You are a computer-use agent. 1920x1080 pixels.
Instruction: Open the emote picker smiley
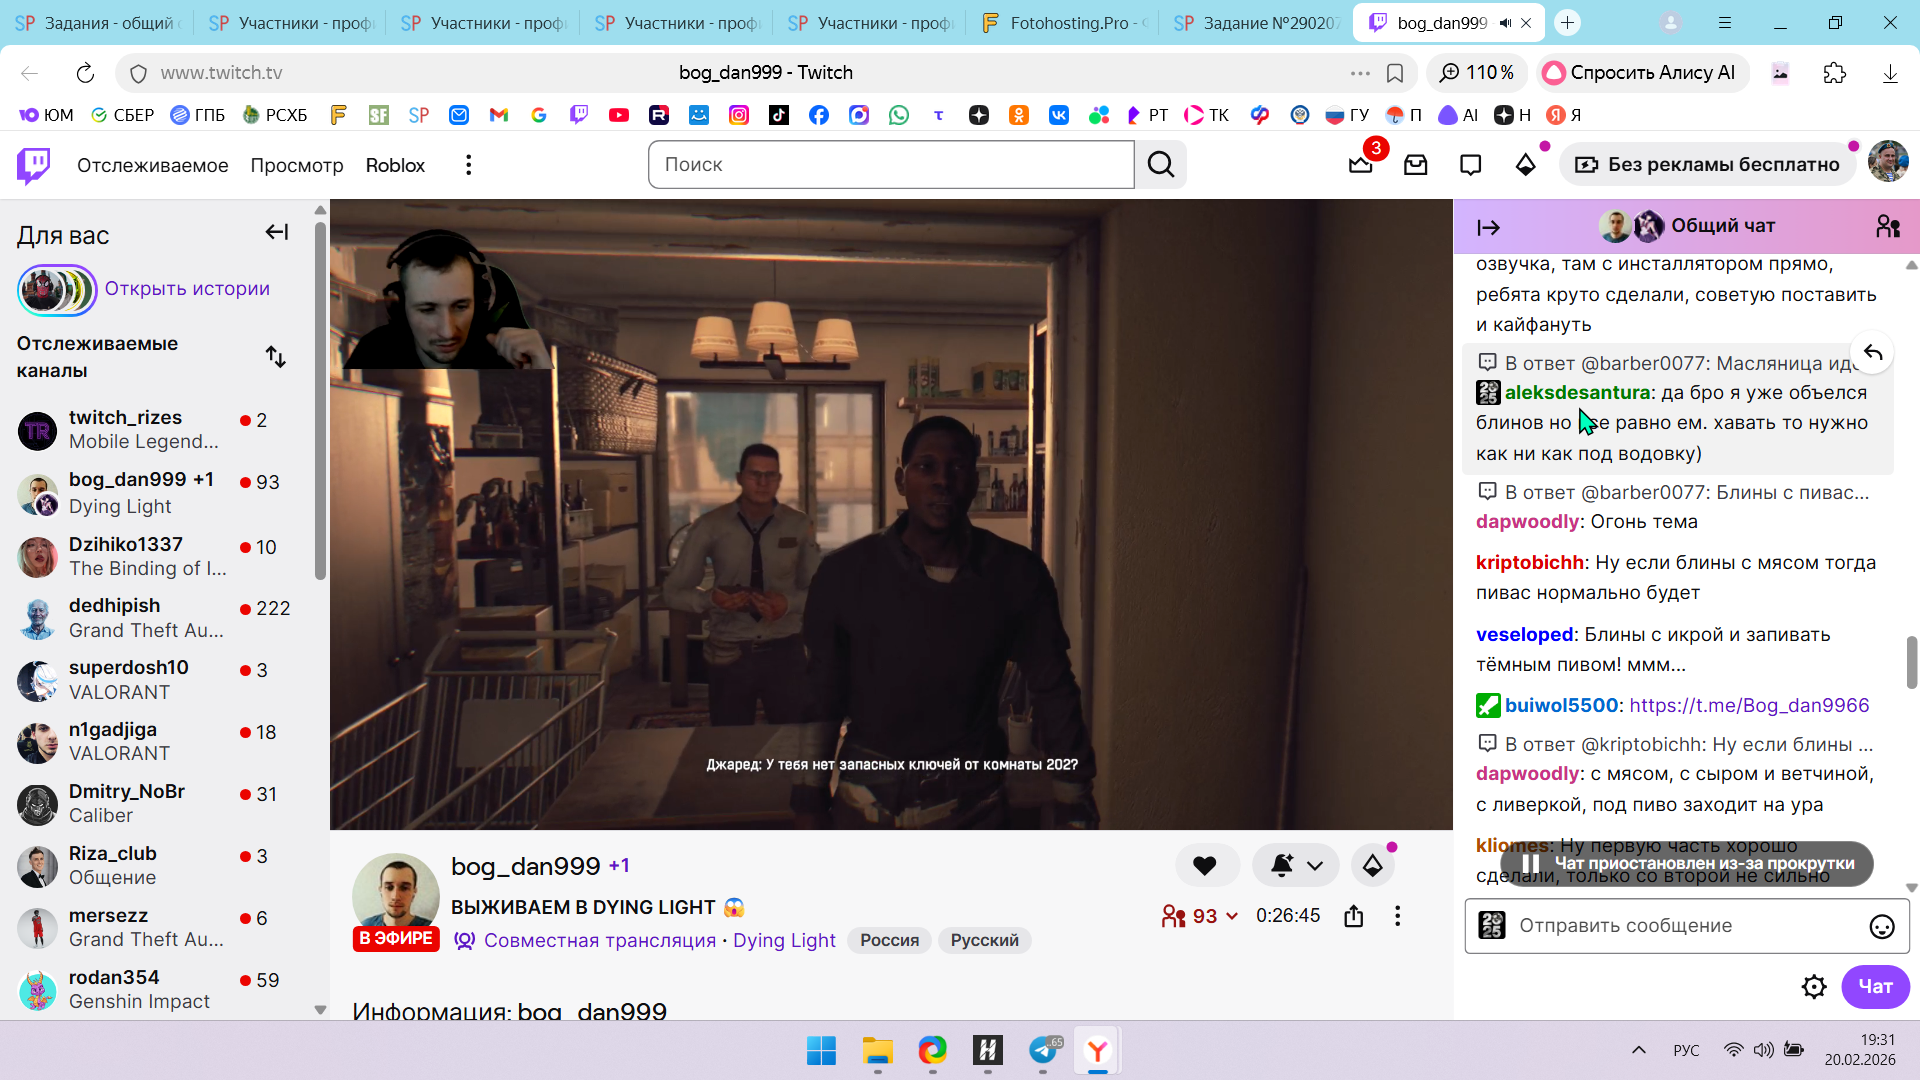coord(1882,927)
